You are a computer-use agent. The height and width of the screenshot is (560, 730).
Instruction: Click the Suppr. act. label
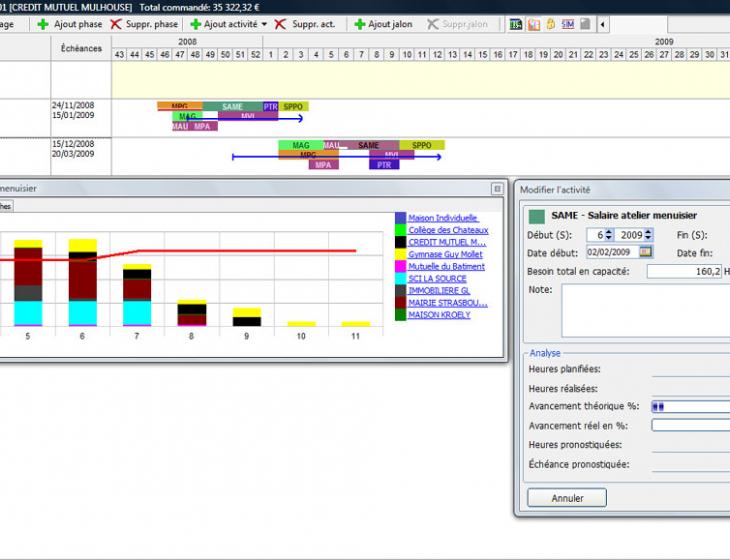pos(314,24)
